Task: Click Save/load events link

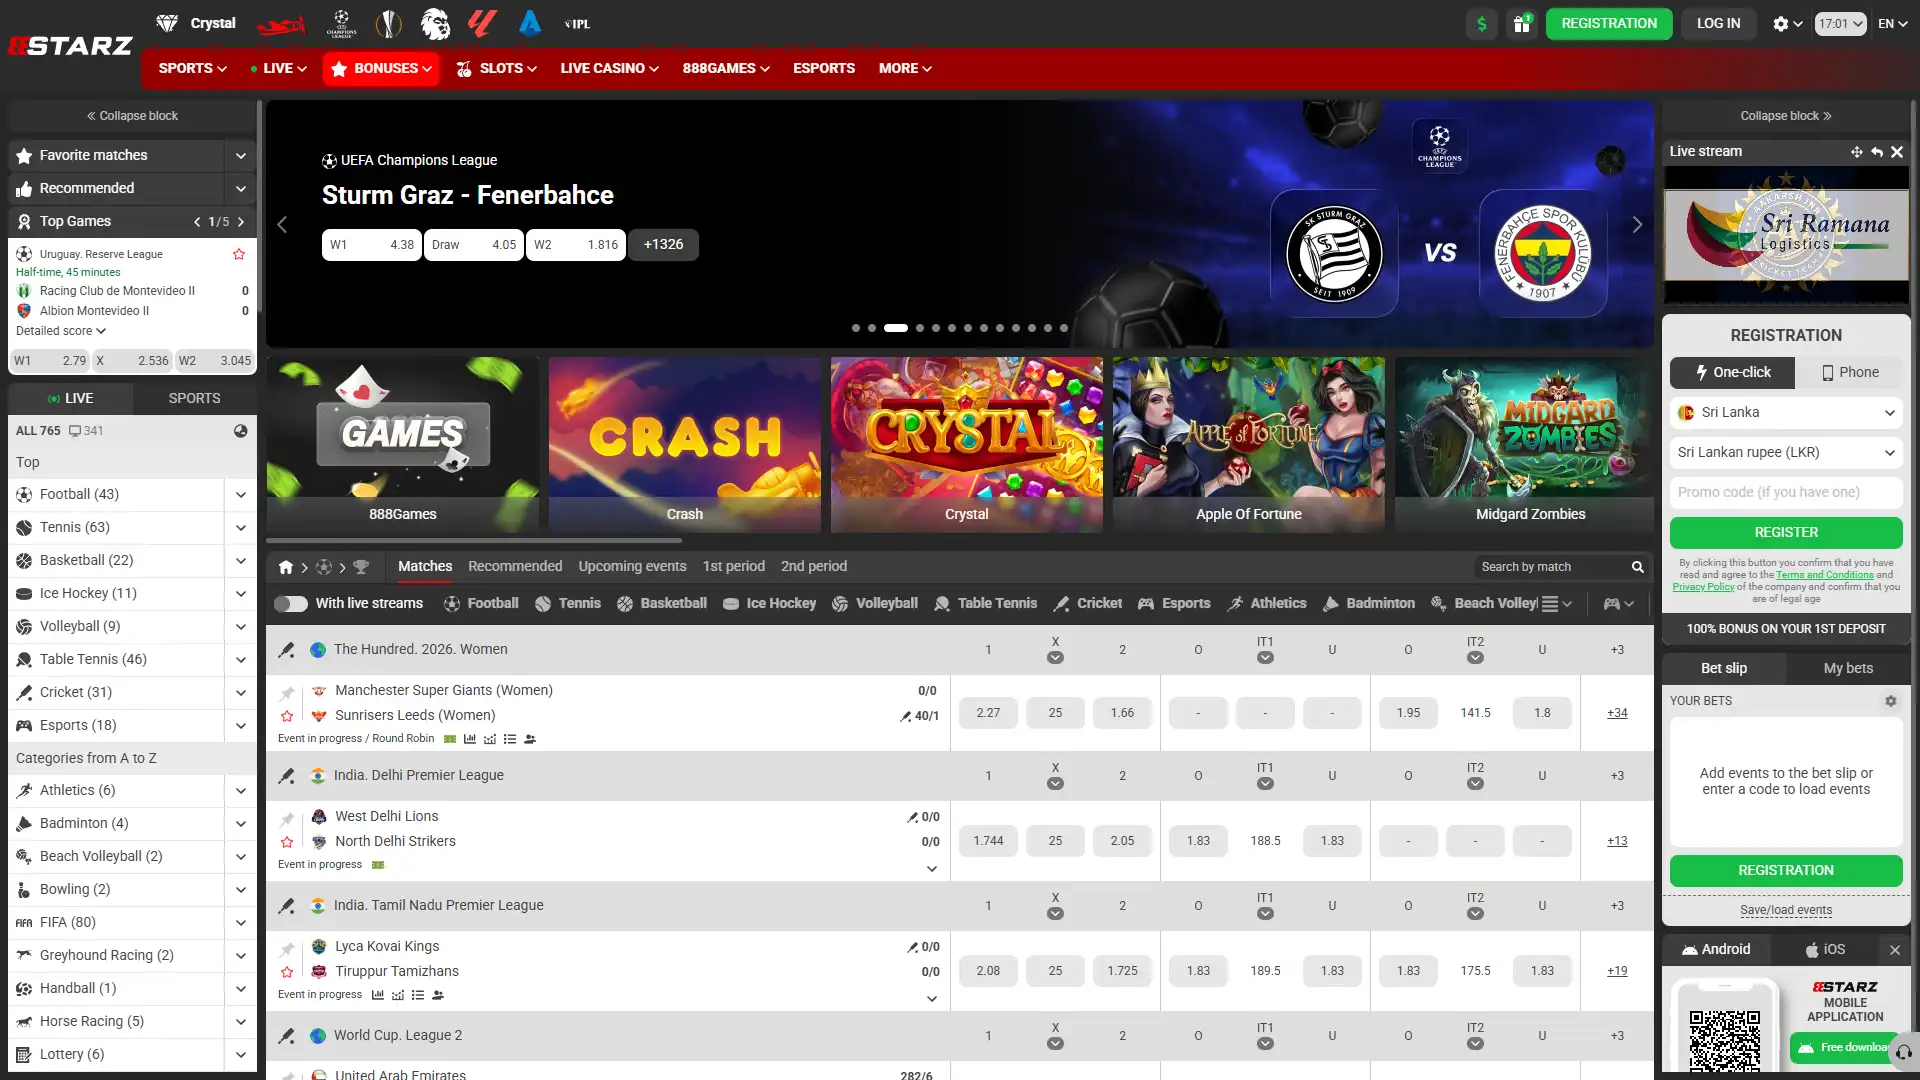Action: click(1786, 911)
